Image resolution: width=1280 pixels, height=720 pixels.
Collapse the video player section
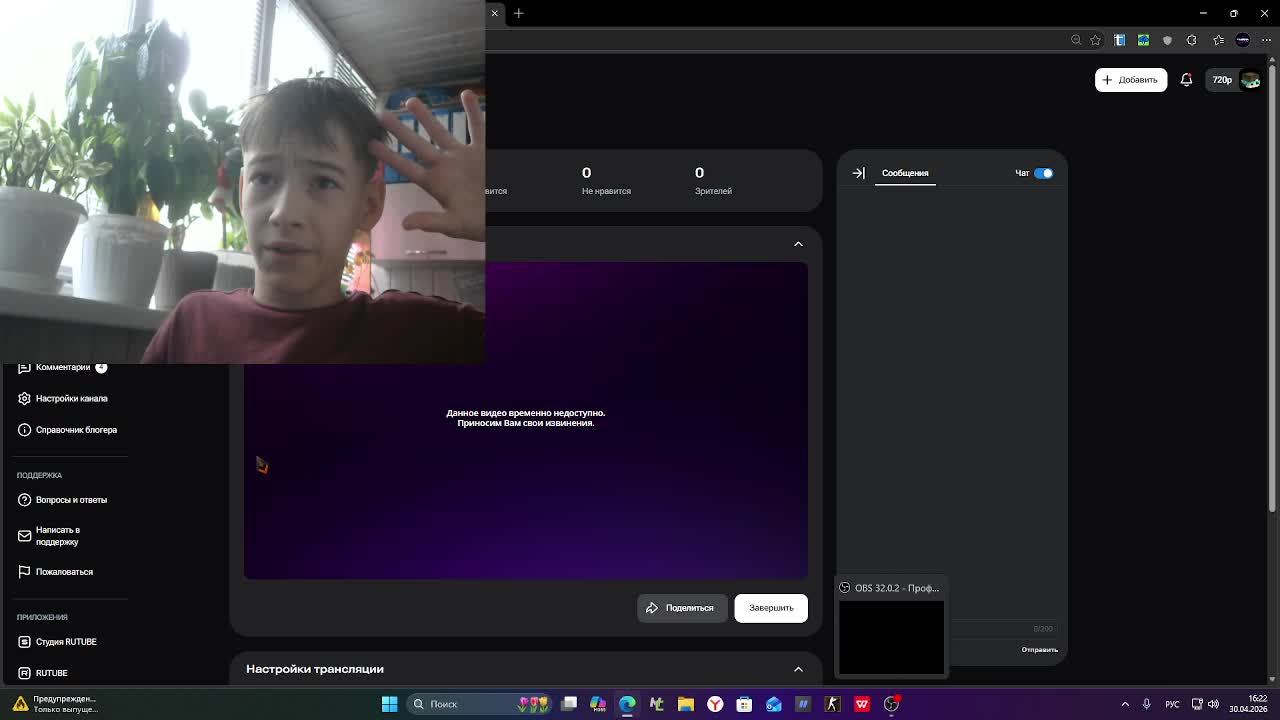click(798, 244)
